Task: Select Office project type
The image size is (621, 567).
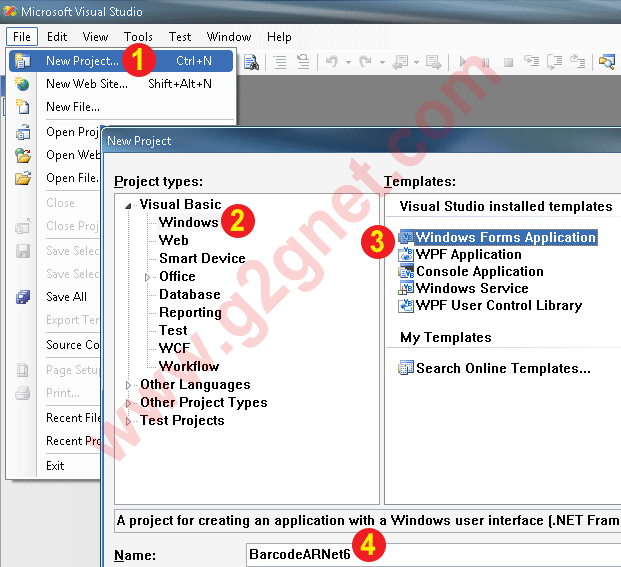Action: click(177, 276)
